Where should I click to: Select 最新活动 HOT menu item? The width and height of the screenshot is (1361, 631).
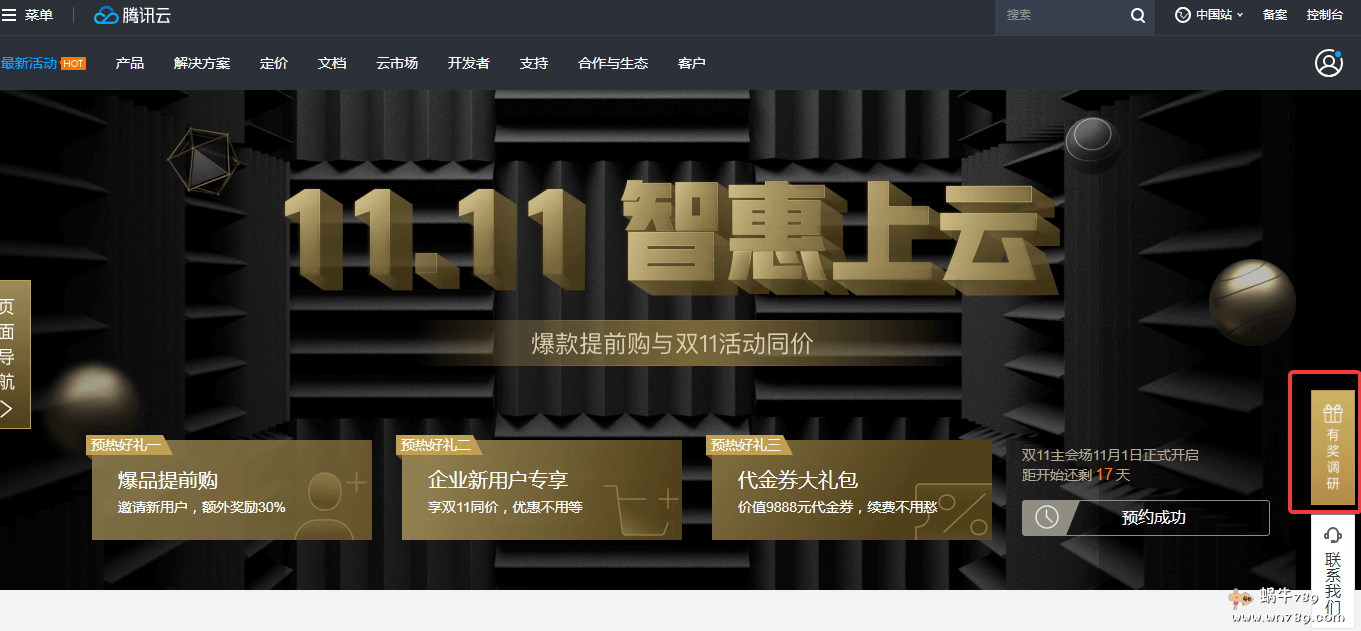[x=42, y=63]
